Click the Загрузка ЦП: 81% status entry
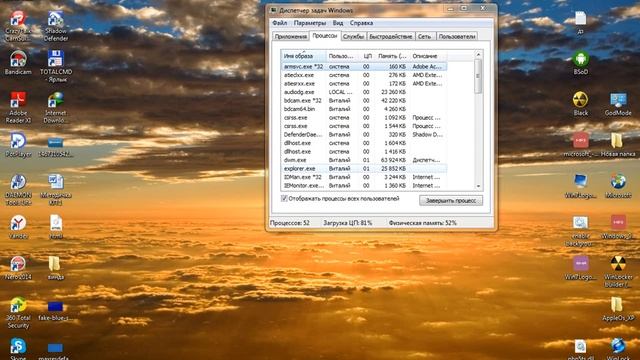This screenshot has height=360, width=640. pyautogui.click(x=348, y=223)
